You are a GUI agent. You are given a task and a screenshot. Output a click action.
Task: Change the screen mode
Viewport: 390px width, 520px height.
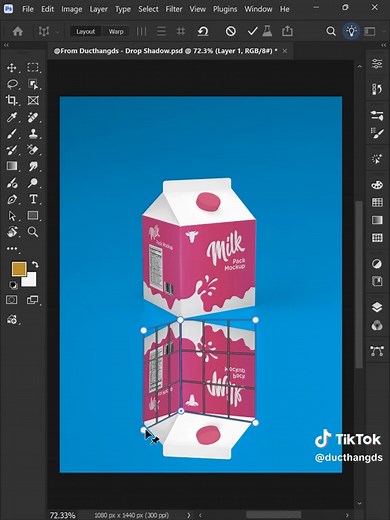click(33, 299)
